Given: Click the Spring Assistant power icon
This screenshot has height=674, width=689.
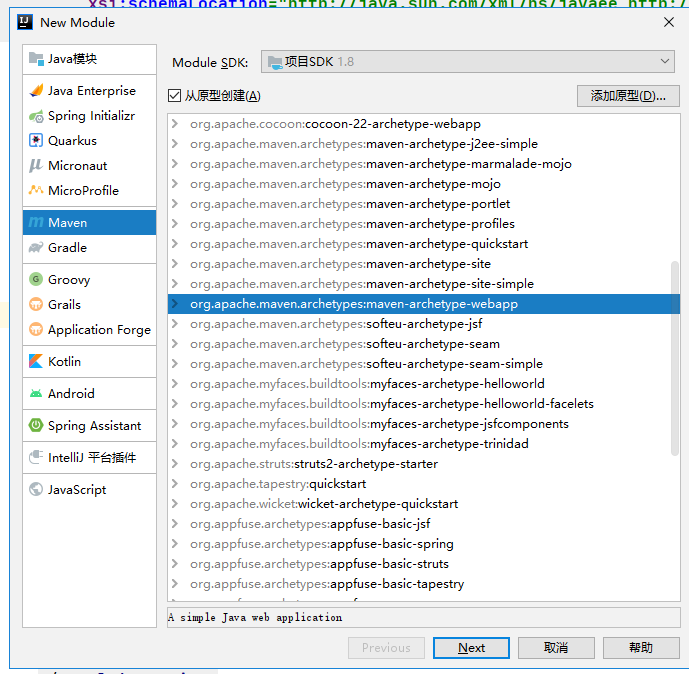Looking at the screenshot, I should click(x=36, y=425).
